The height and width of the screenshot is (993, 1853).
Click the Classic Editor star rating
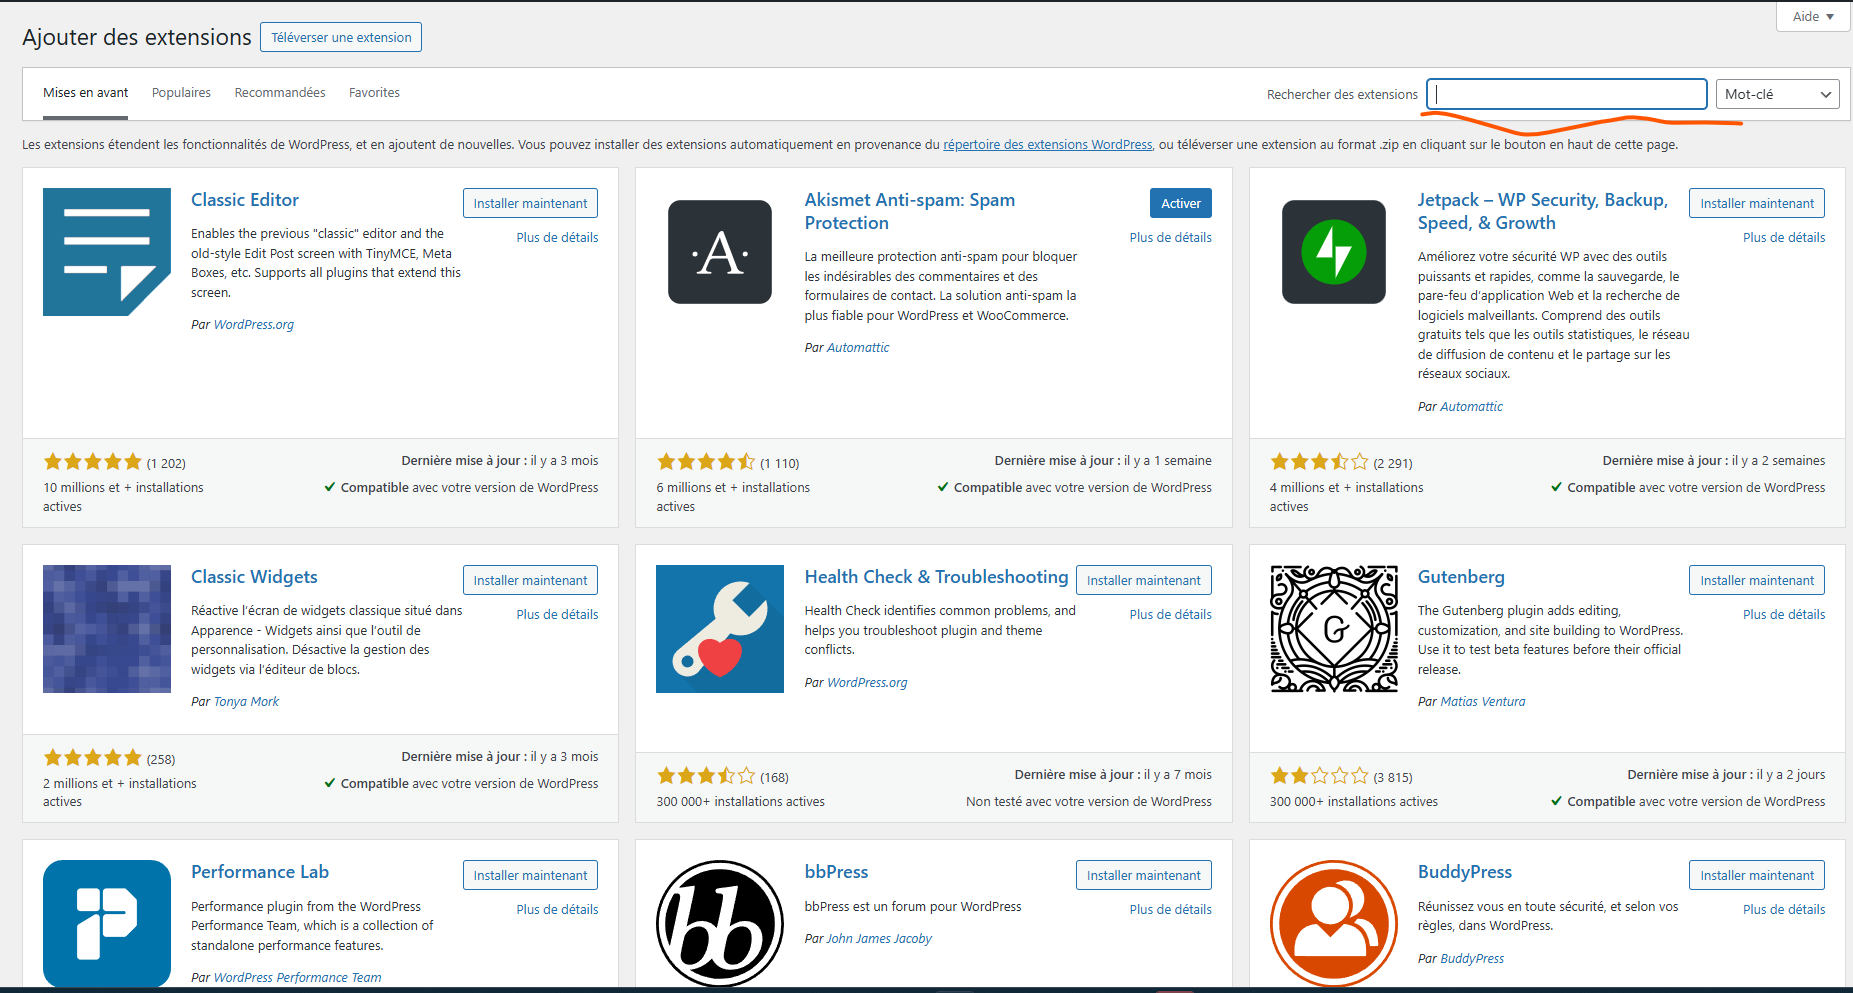(x=92, y=462)
